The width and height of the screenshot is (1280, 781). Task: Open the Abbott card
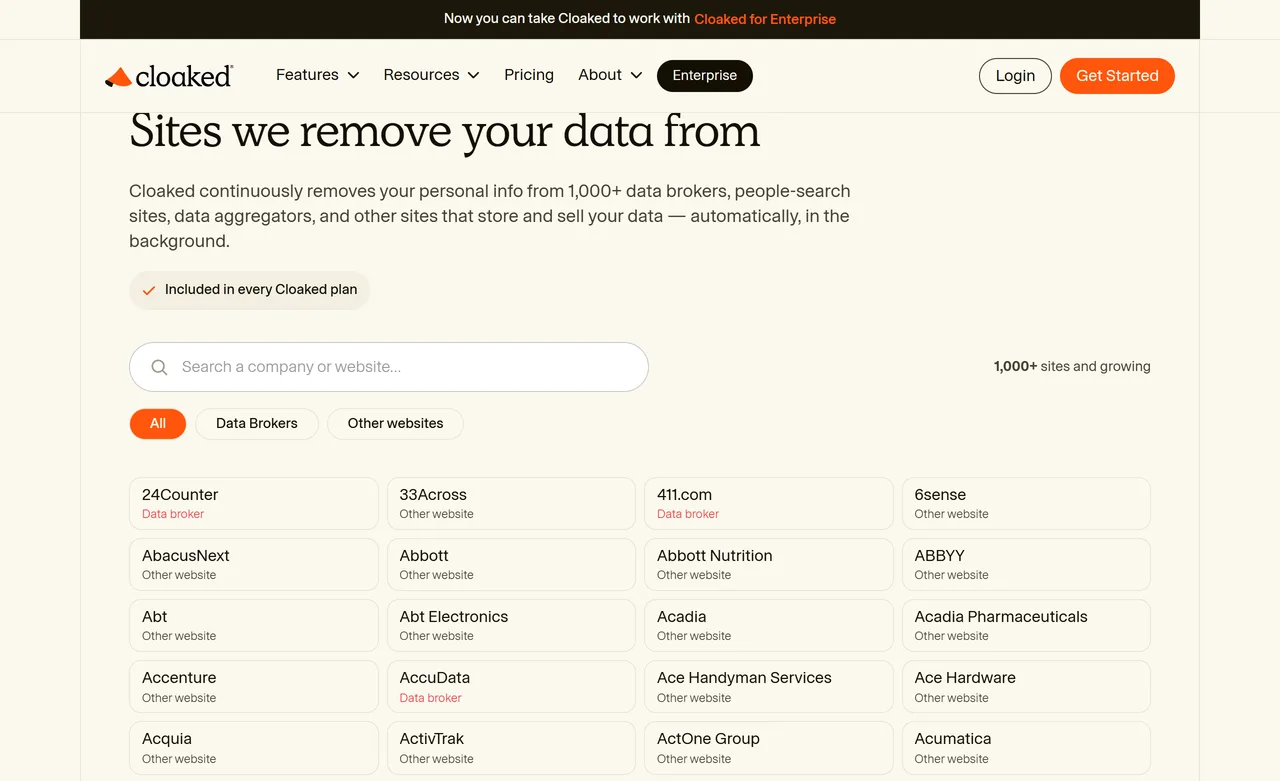click(511, 564)
